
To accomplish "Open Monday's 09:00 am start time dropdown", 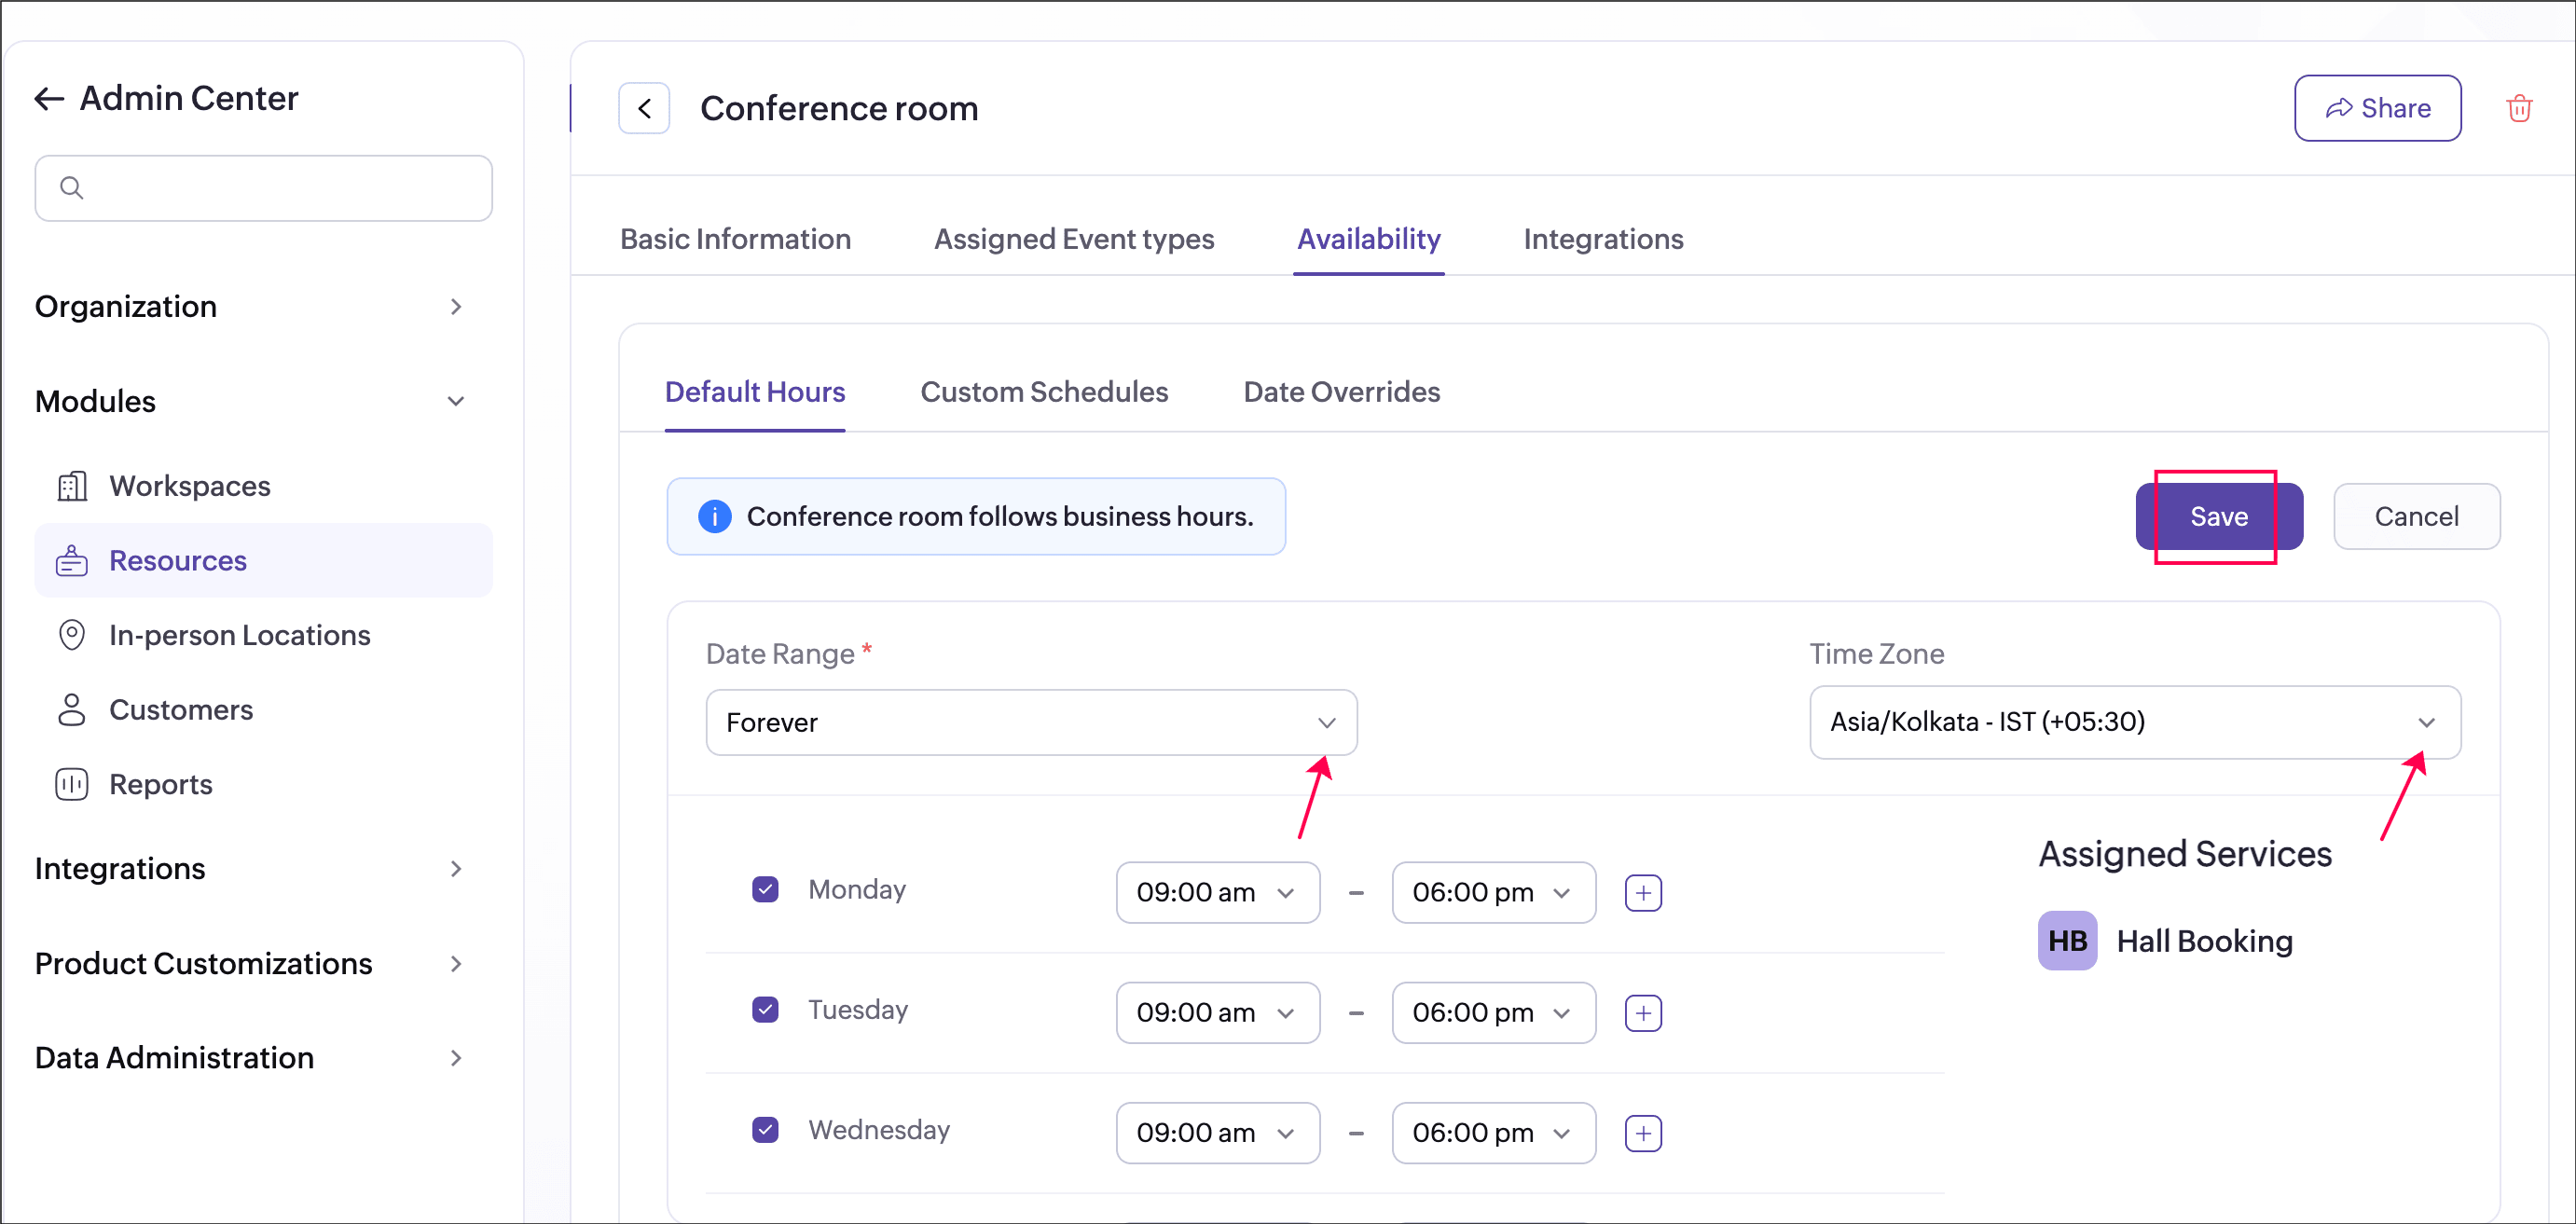I will (1216, 892).
